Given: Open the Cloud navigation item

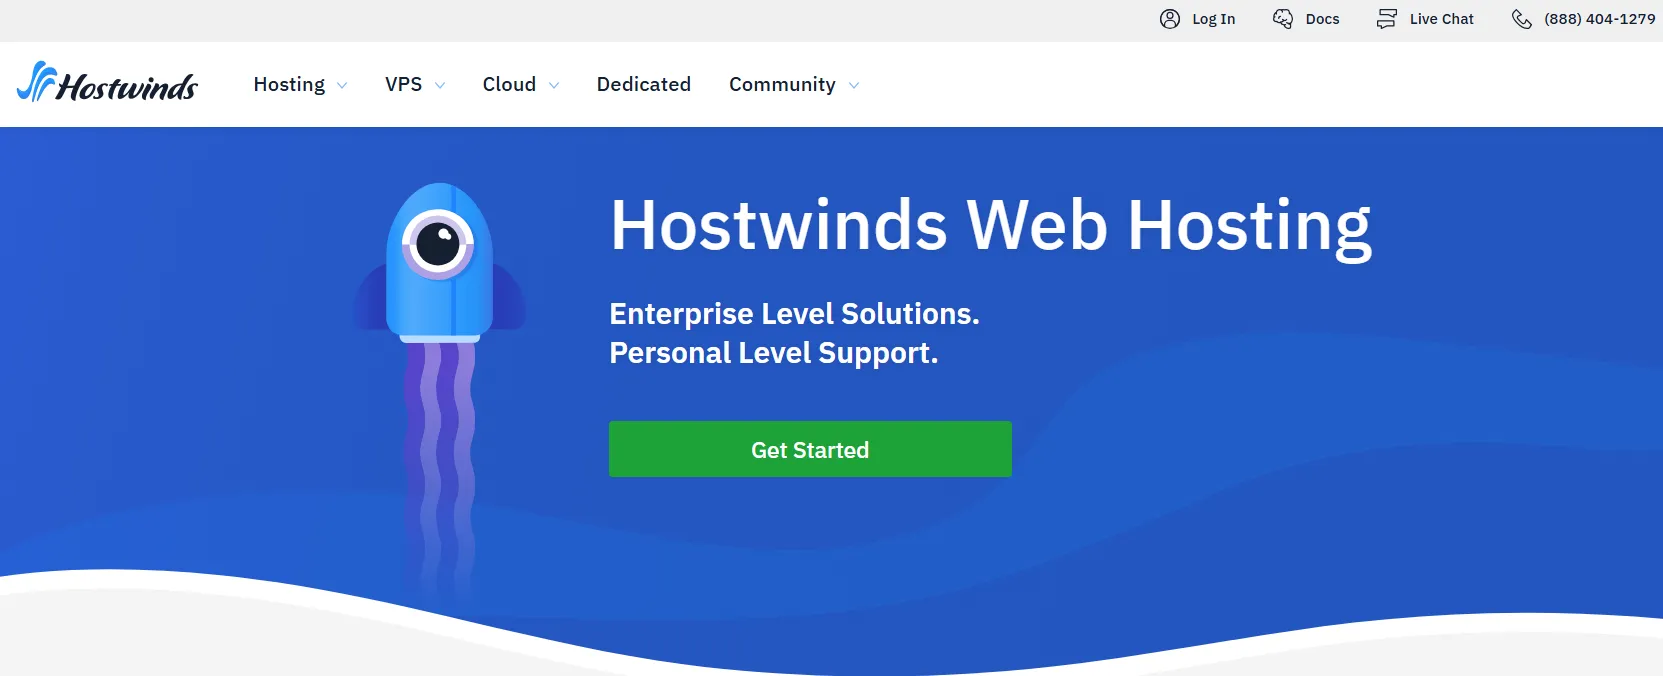Looking at the screenshot, I should (509, 84).
